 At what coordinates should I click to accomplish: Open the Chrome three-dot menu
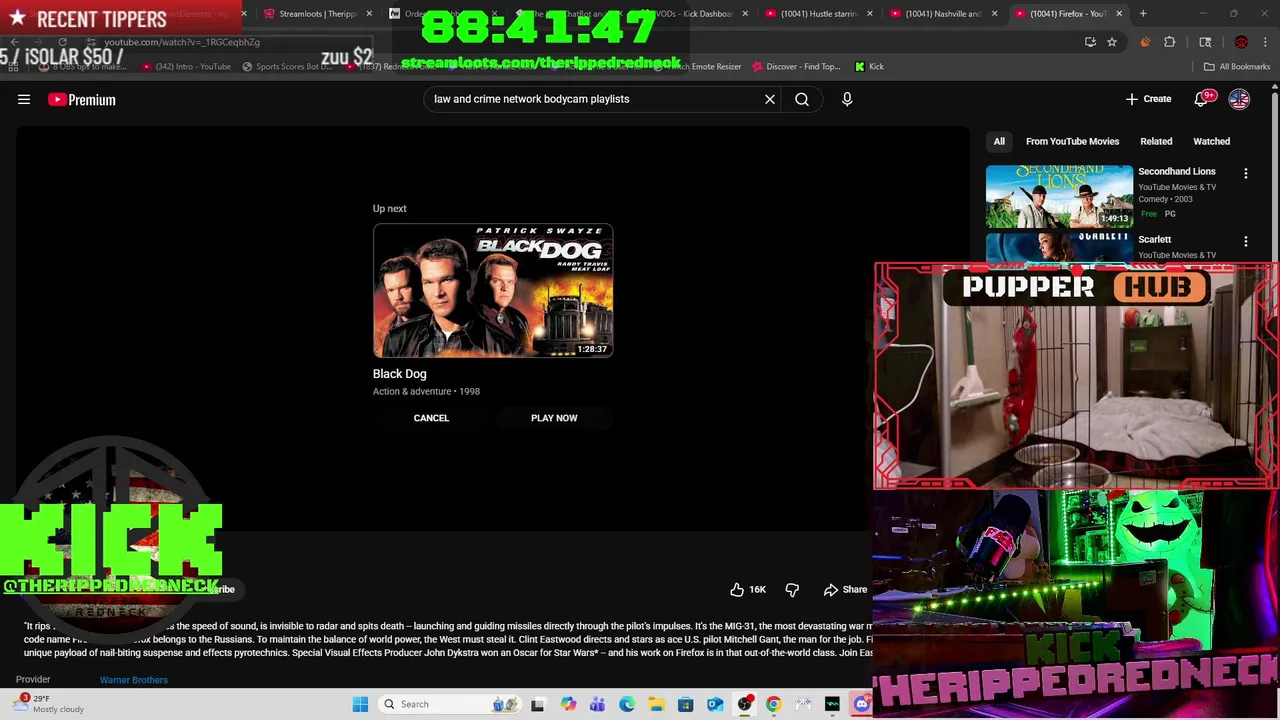[1265, 42]
